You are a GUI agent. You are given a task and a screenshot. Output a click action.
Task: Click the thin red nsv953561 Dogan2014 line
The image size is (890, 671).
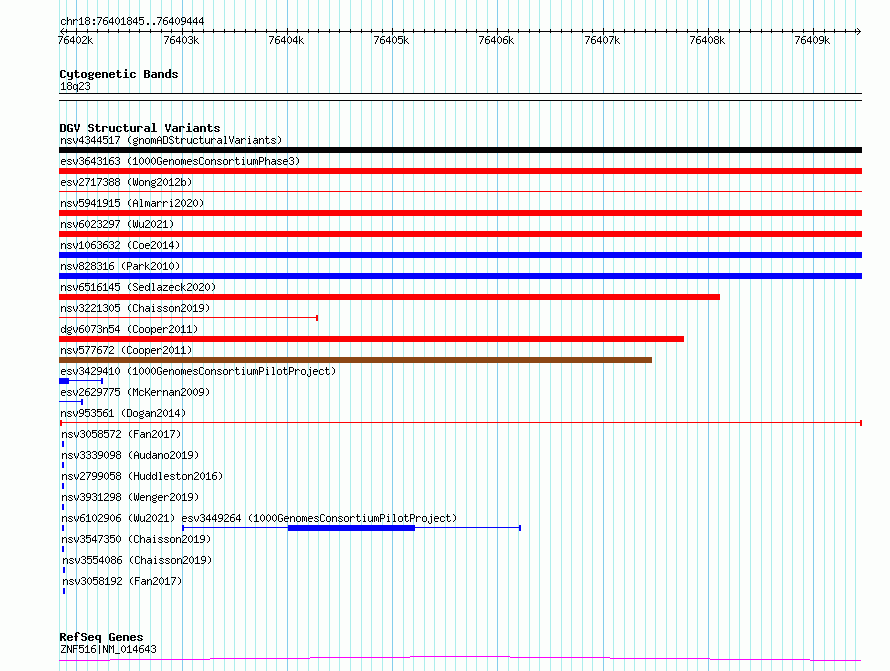coord(461,423)
